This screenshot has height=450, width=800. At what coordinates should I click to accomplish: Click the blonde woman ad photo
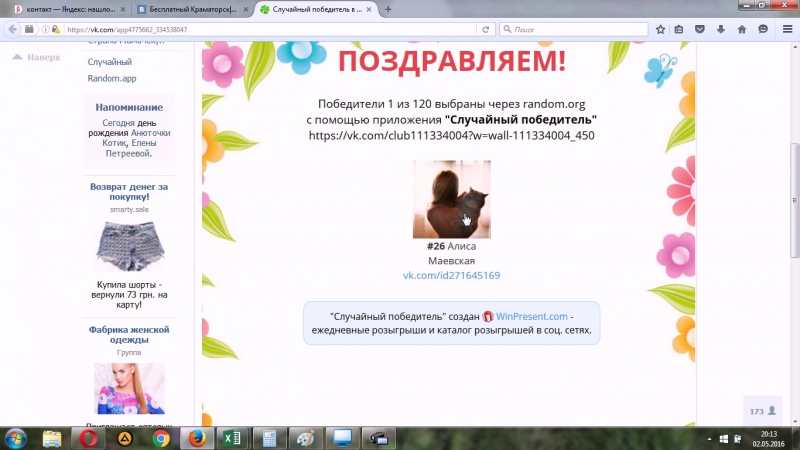tap(130, 389)
